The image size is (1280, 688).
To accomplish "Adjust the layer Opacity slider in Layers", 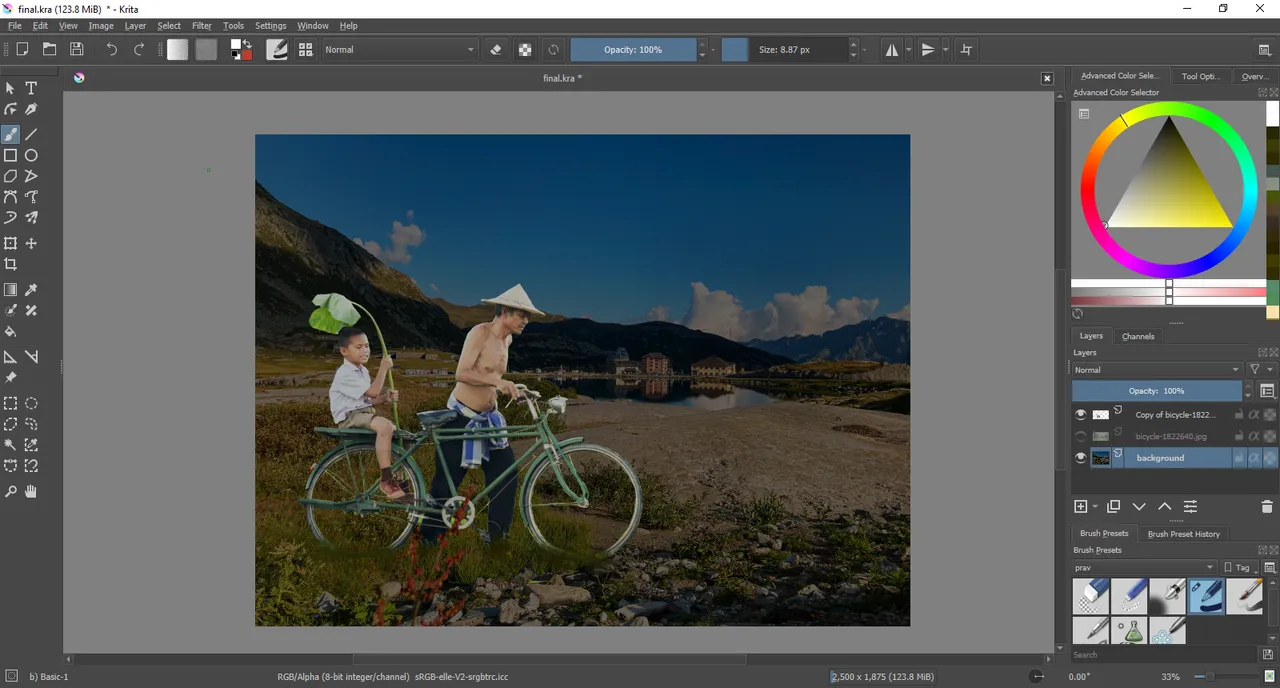I will pos(1156,391).
